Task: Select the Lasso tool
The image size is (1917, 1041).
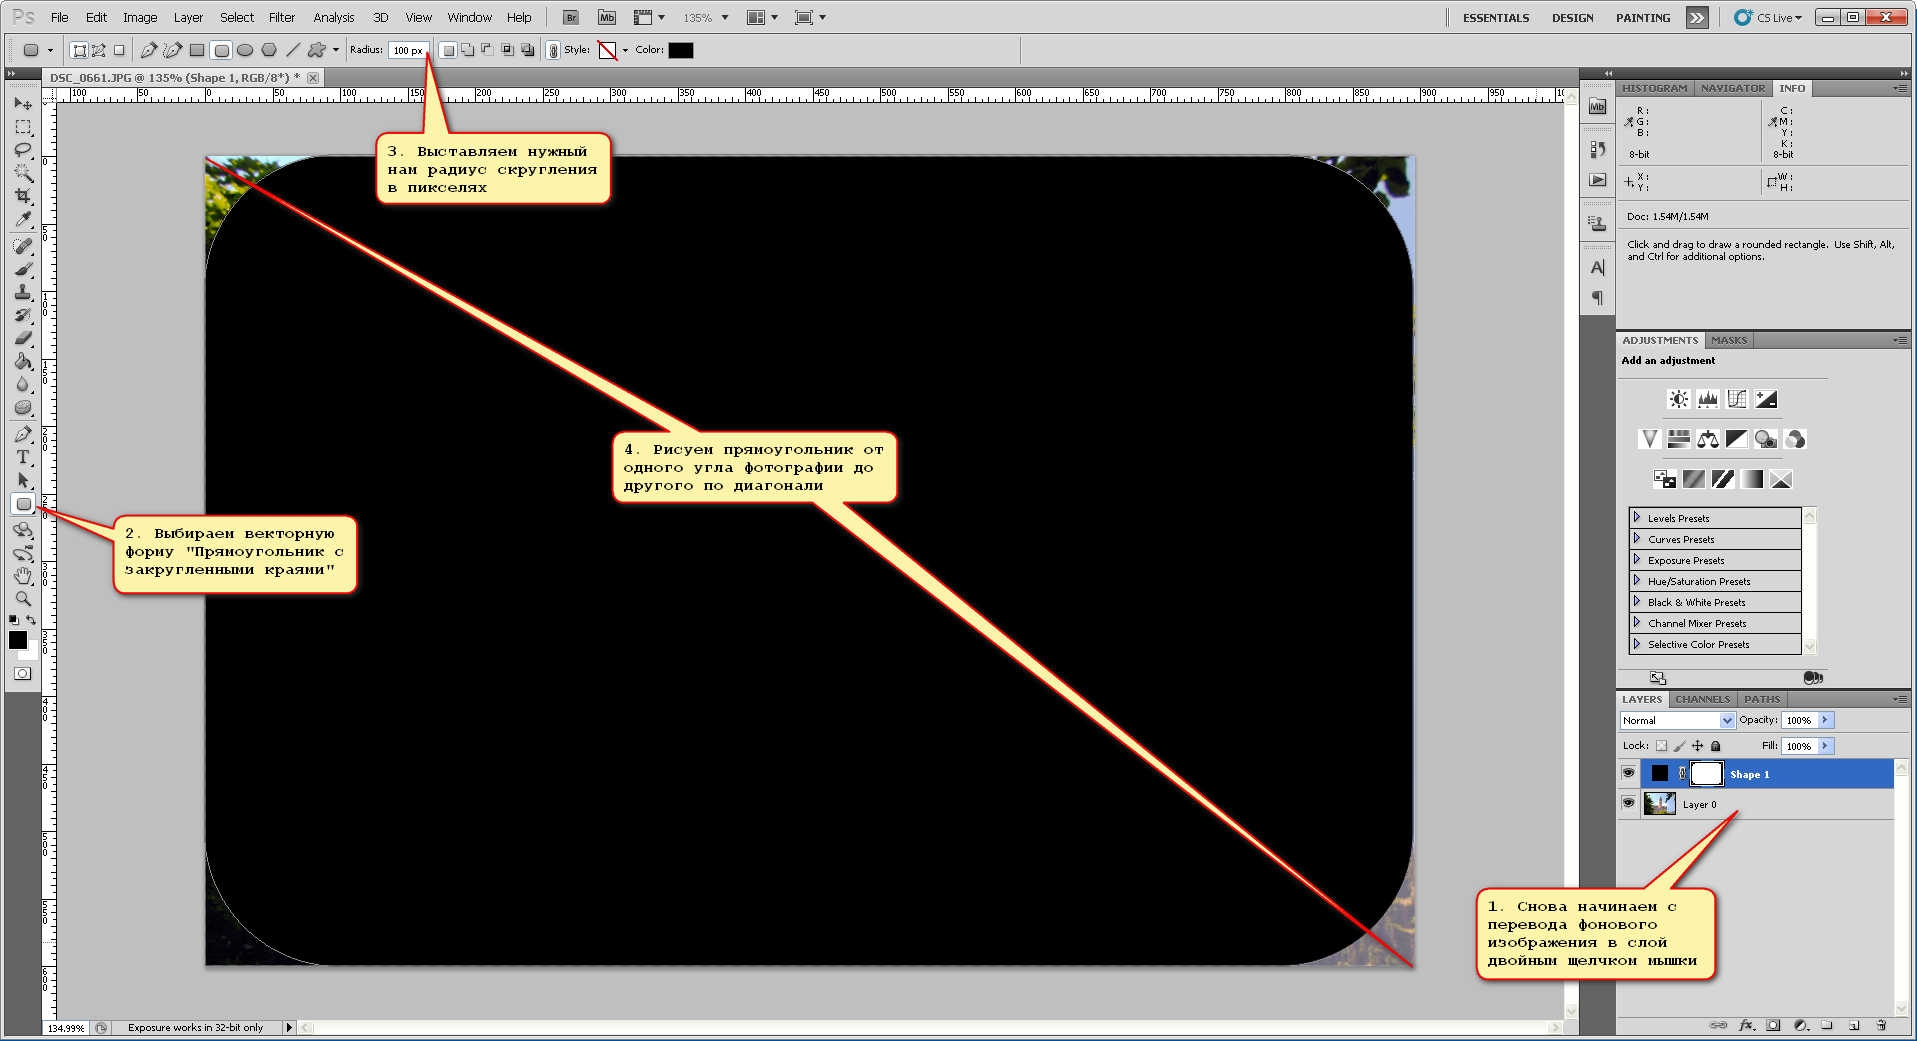Action: pos(23,150)
